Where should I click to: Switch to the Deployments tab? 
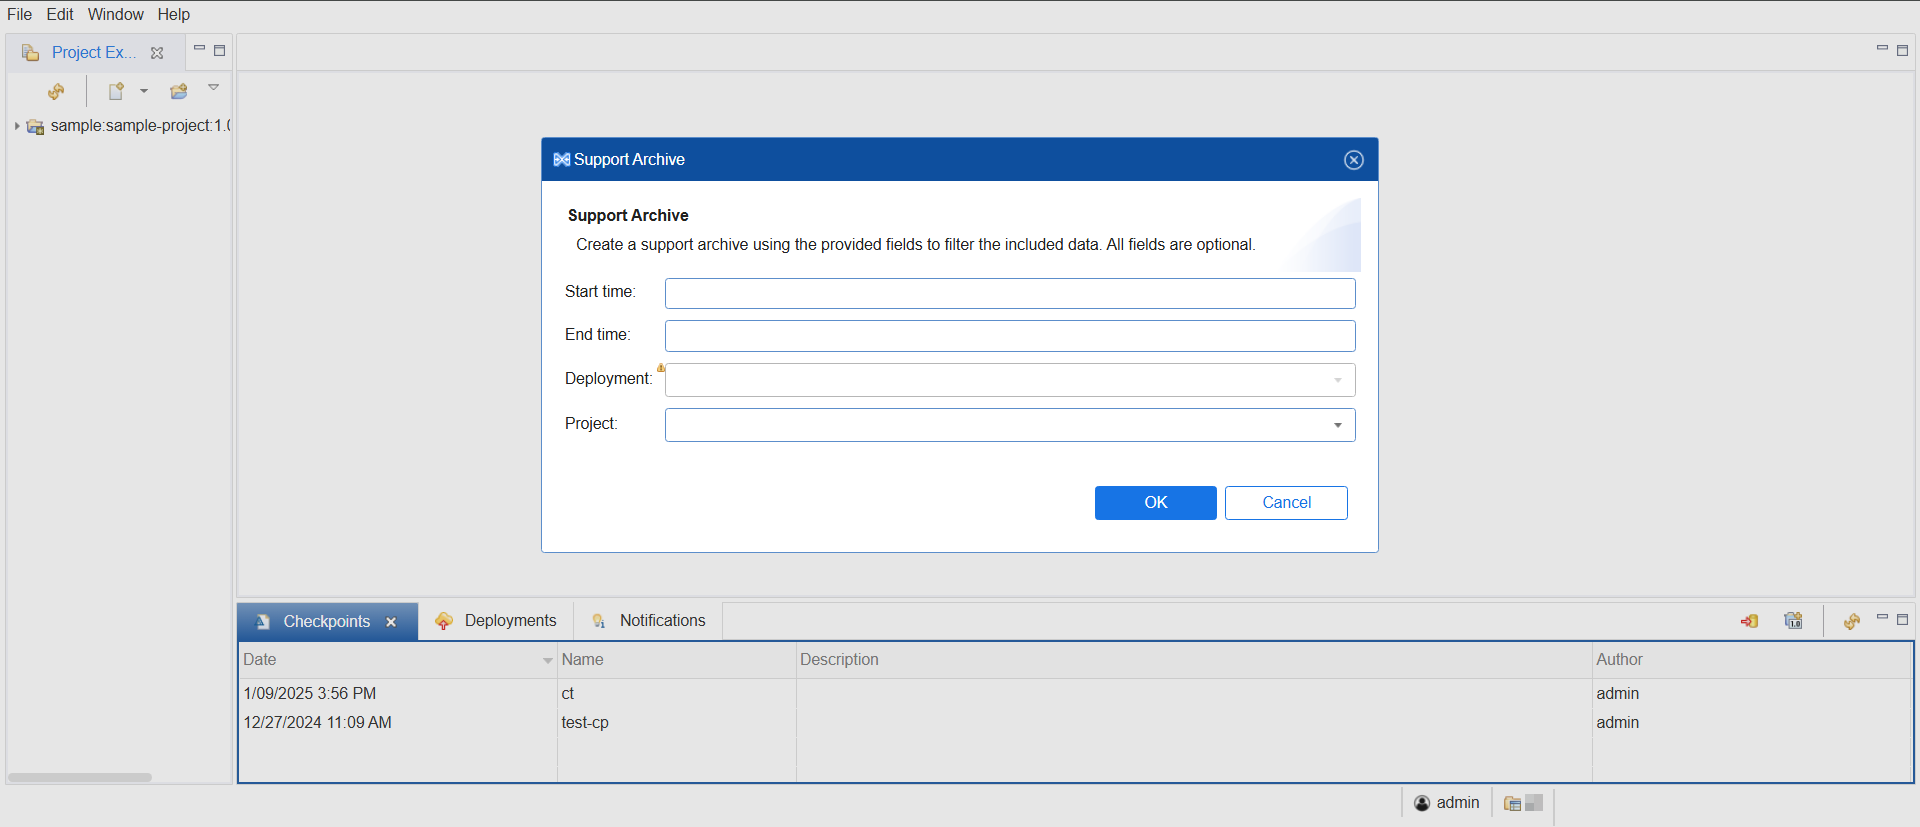497,621
